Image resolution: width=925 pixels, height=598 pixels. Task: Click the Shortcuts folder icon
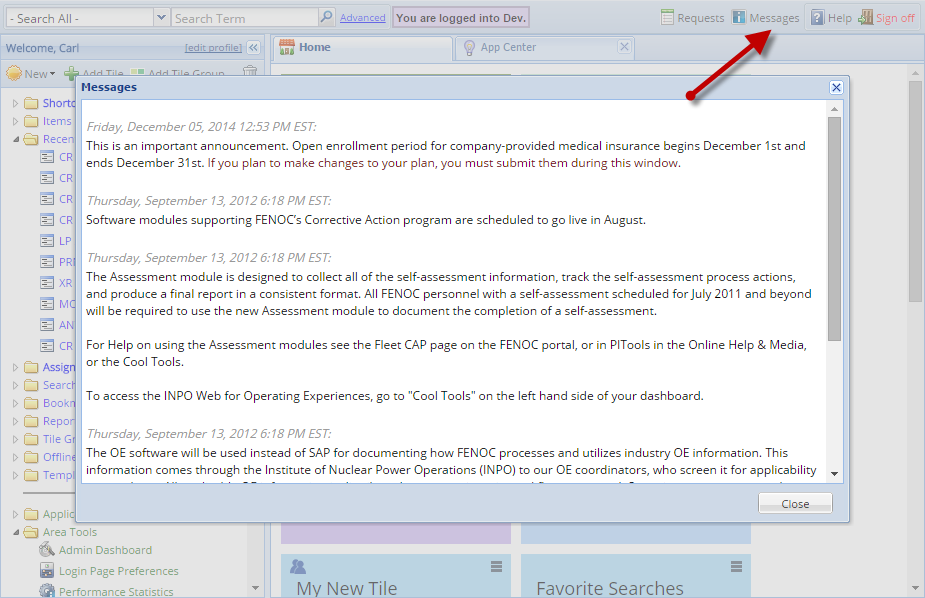click(31, 103)
